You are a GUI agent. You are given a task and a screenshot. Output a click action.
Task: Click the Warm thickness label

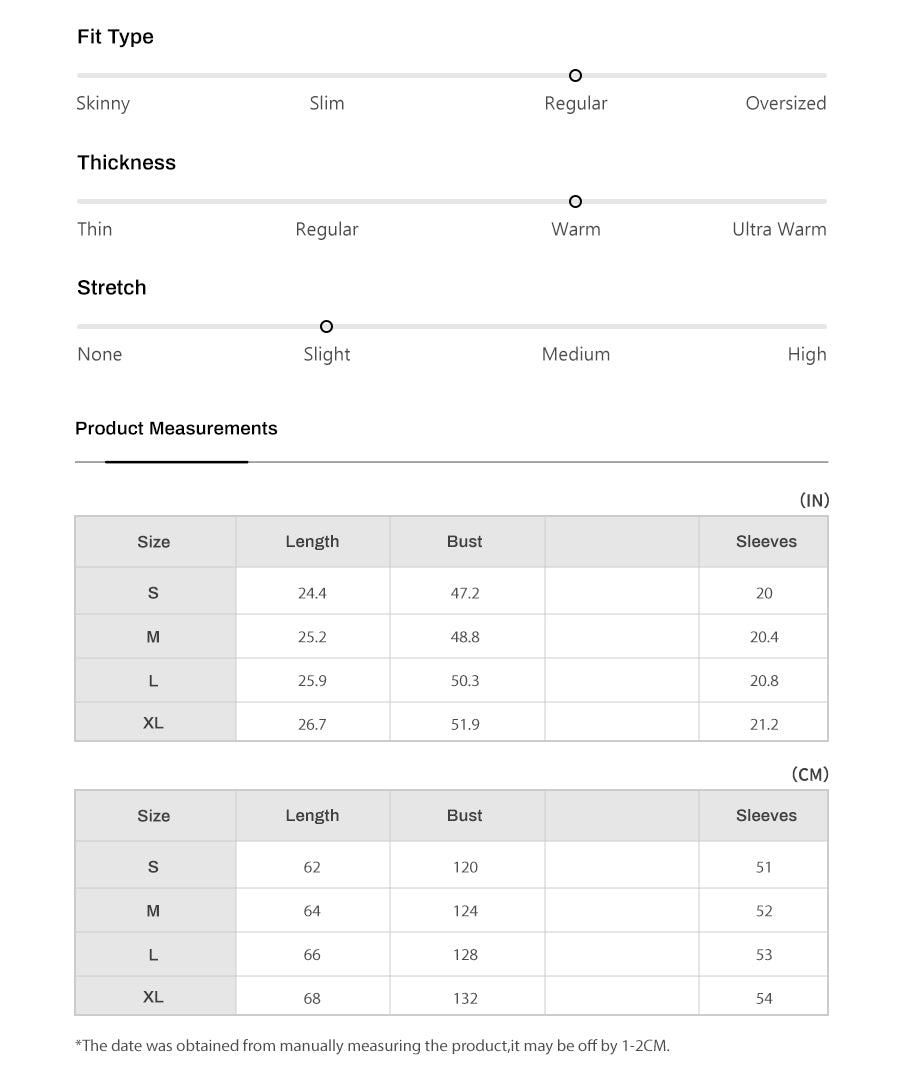tap(576, 229)
